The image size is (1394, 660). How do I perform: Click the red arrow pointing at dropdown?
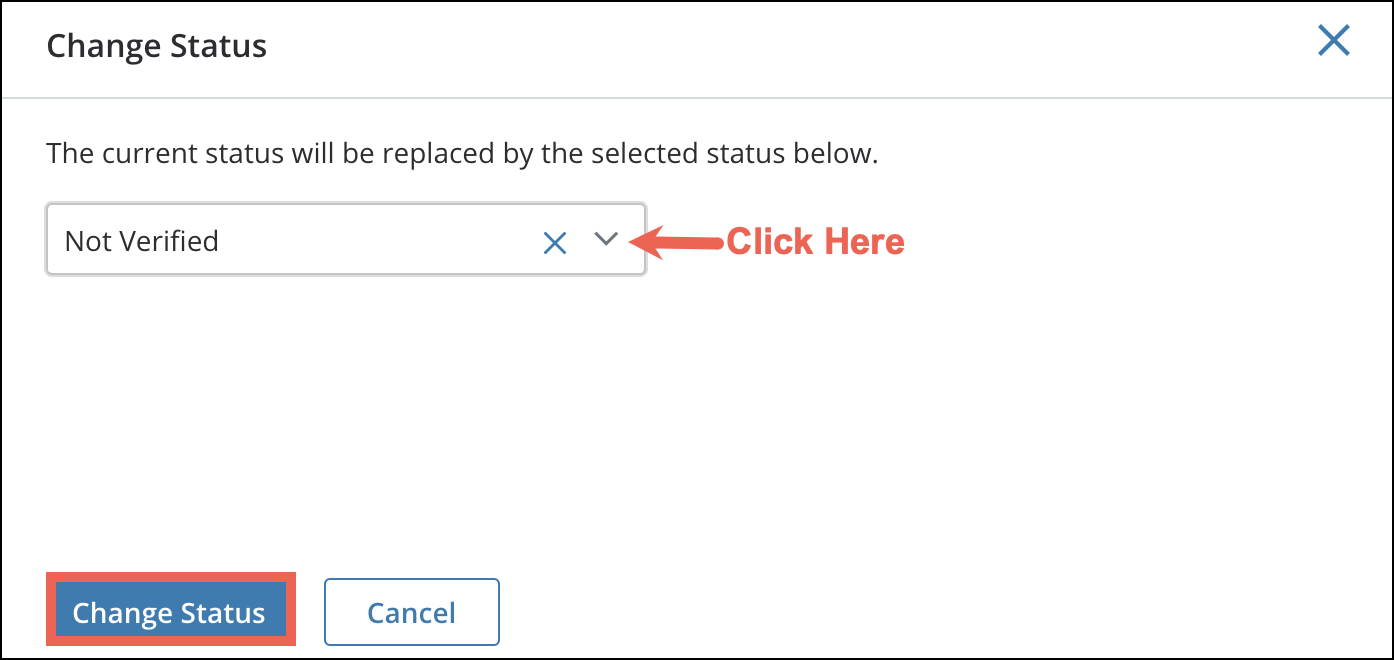point(679,241)
